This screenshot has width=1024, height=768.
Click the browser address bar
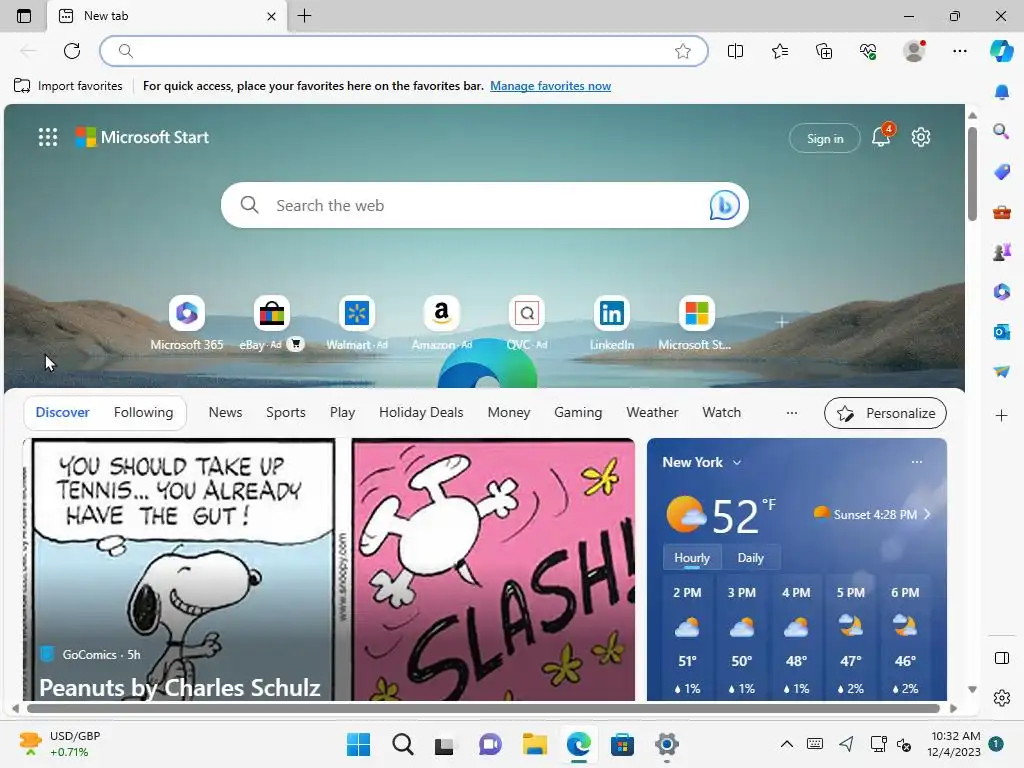click(x=404, y=51)
